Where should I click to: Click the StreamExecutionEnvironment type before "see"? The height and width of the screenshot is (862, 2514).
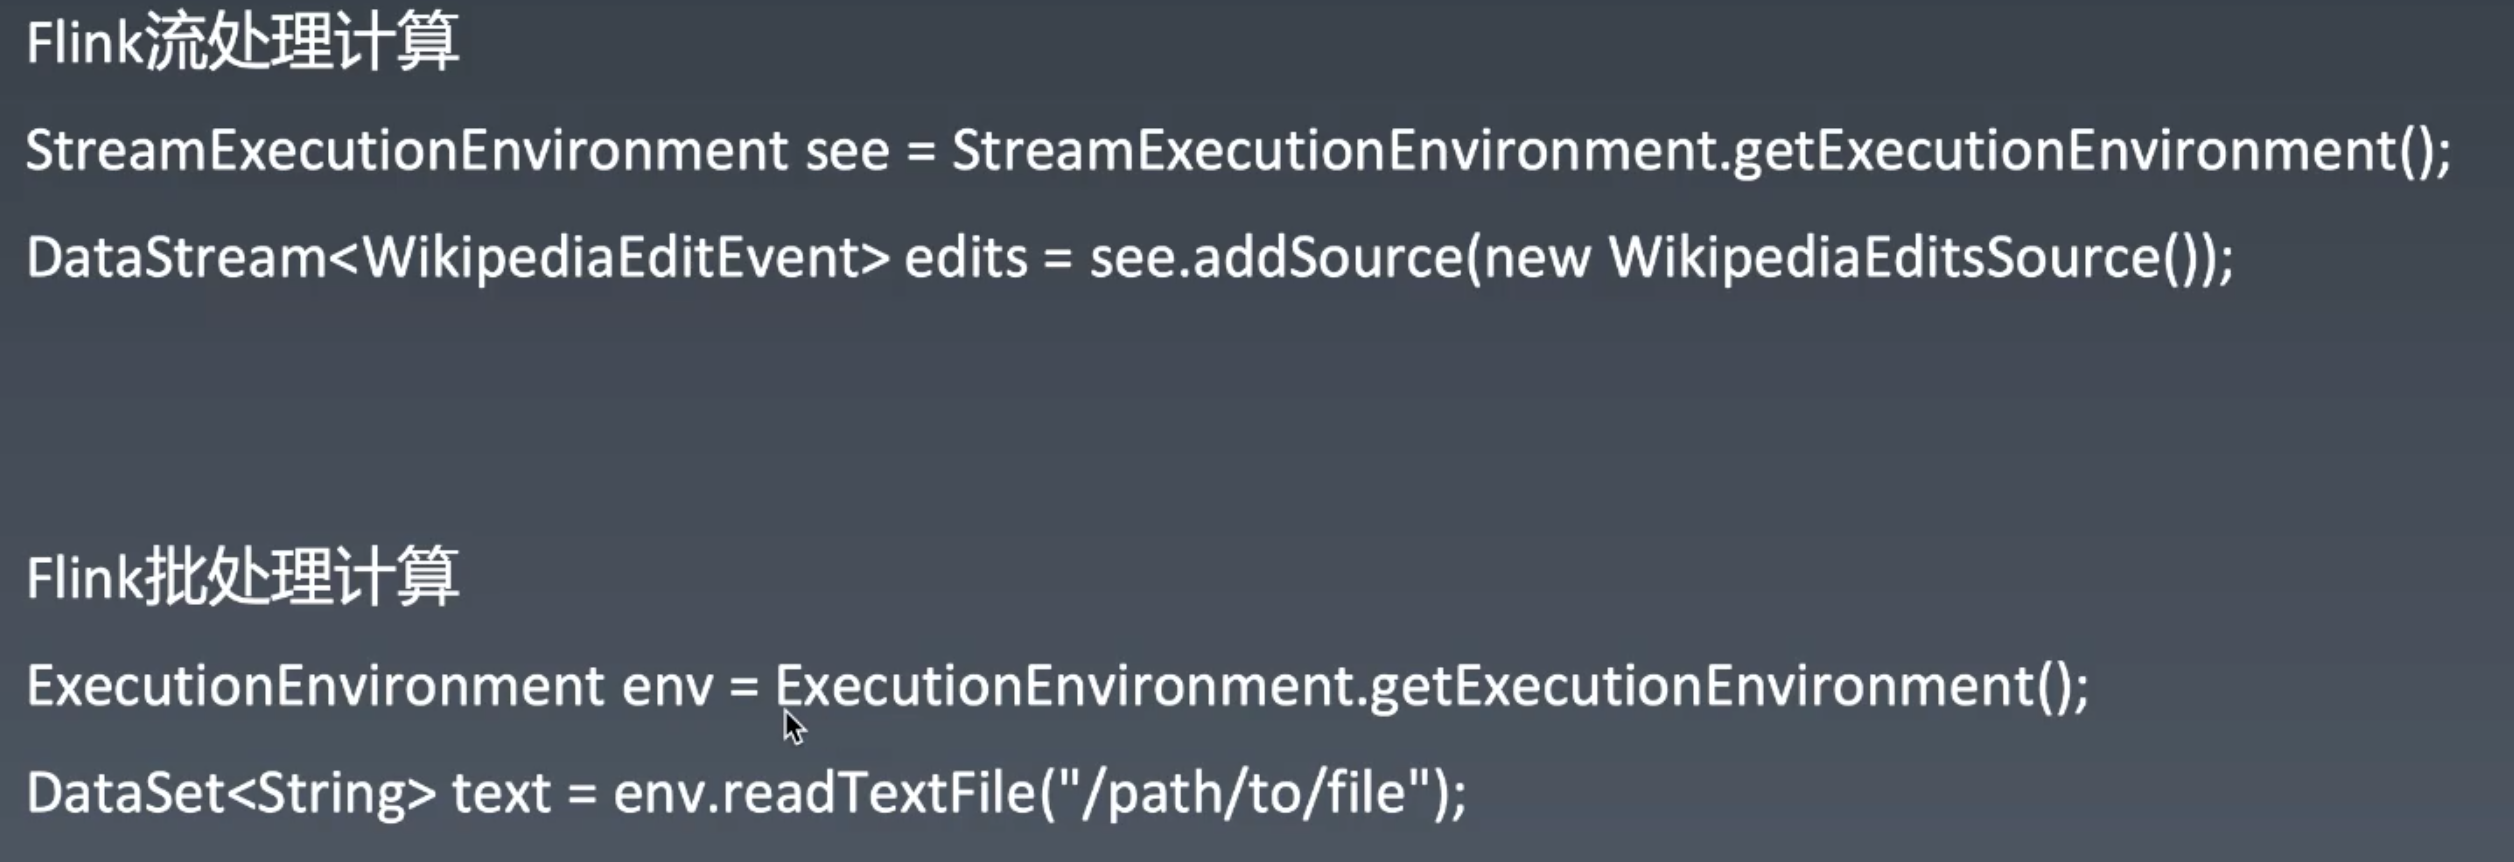point(406,151)
